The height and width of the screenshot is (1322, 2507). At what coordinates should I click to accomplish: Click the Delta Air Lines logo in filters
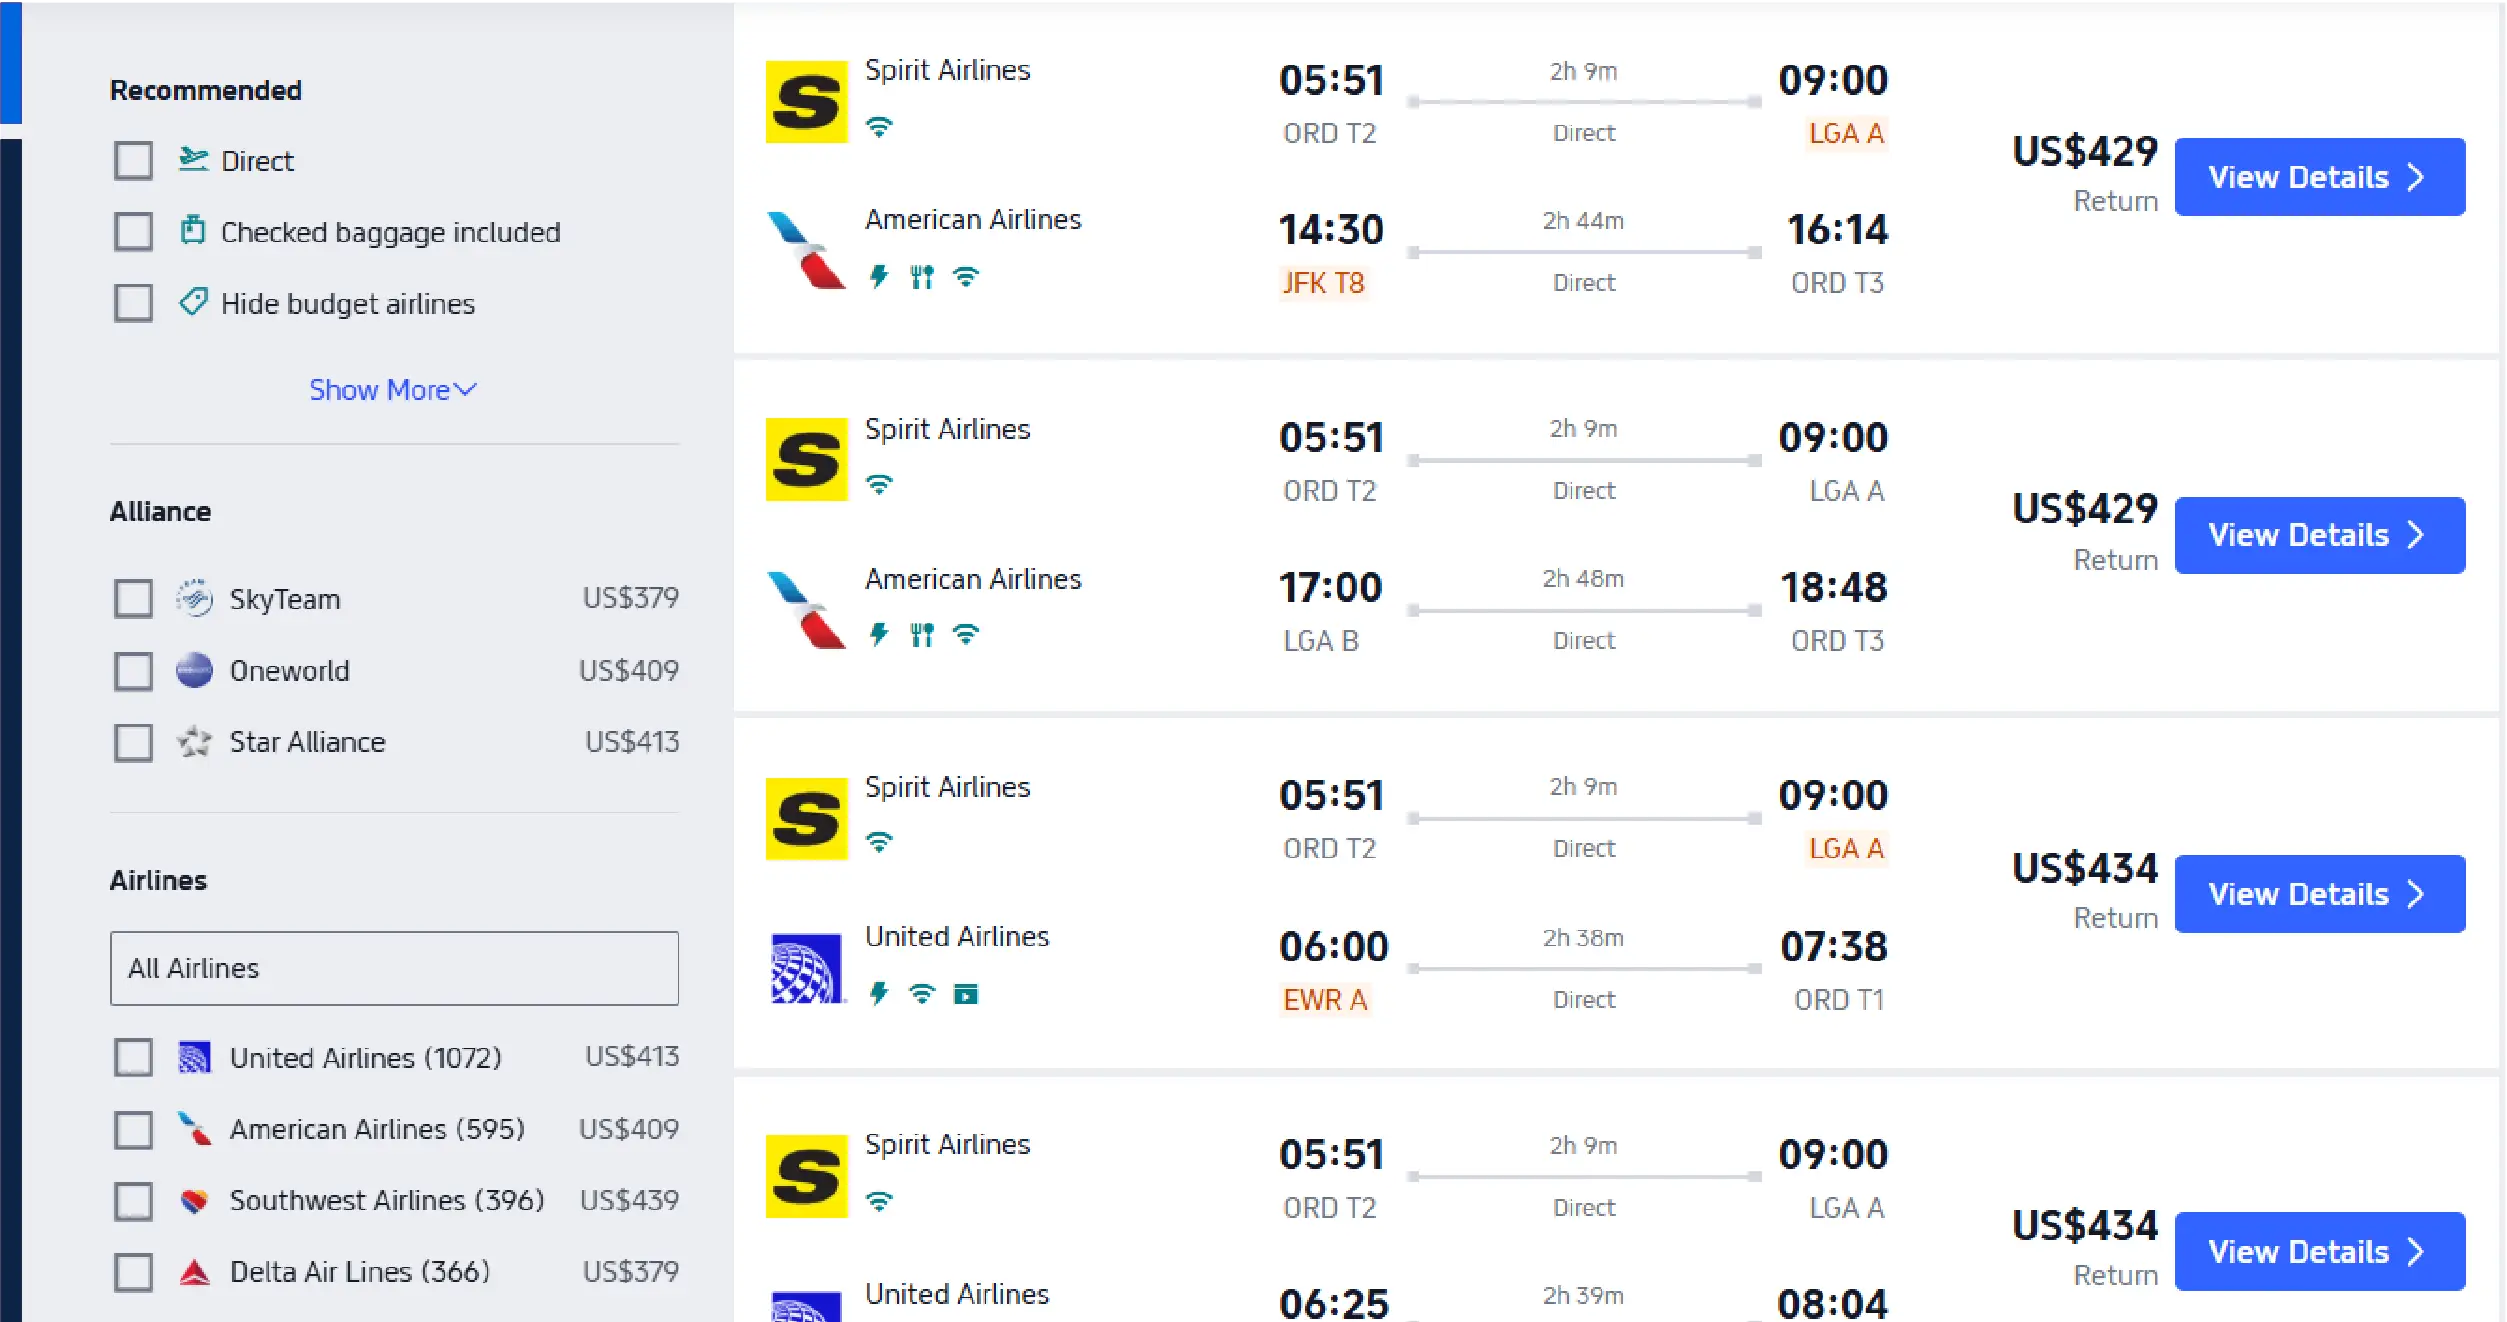point(194,1272)
